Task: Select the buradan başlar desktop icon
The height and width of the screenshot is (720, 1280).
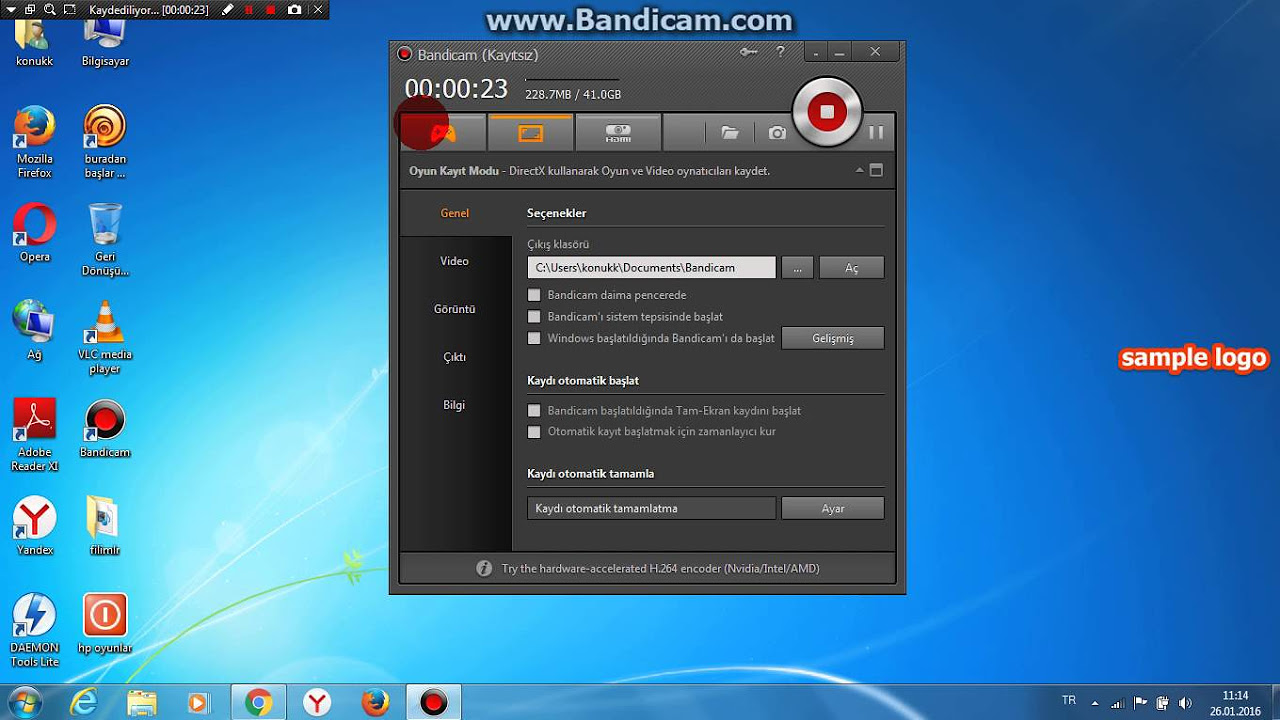Action: [x=105, y=141]
